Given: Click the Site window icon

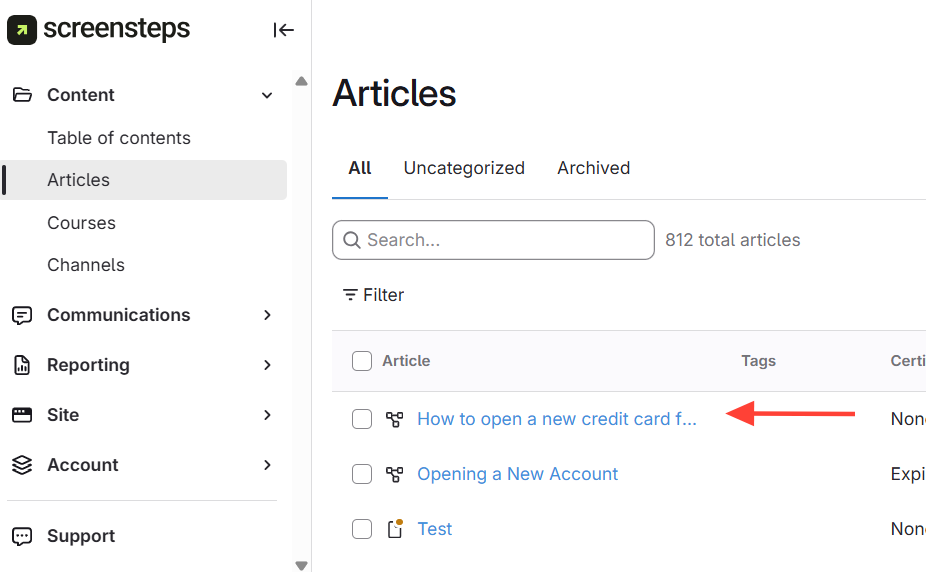Looking at the screenshot, I should tap(22, 415).
